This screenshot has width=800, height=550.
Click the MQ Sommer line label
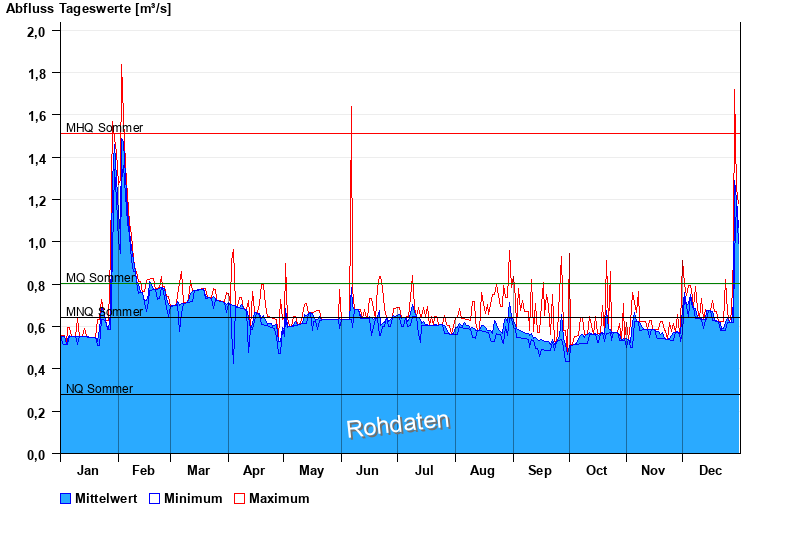coord(100,278)
